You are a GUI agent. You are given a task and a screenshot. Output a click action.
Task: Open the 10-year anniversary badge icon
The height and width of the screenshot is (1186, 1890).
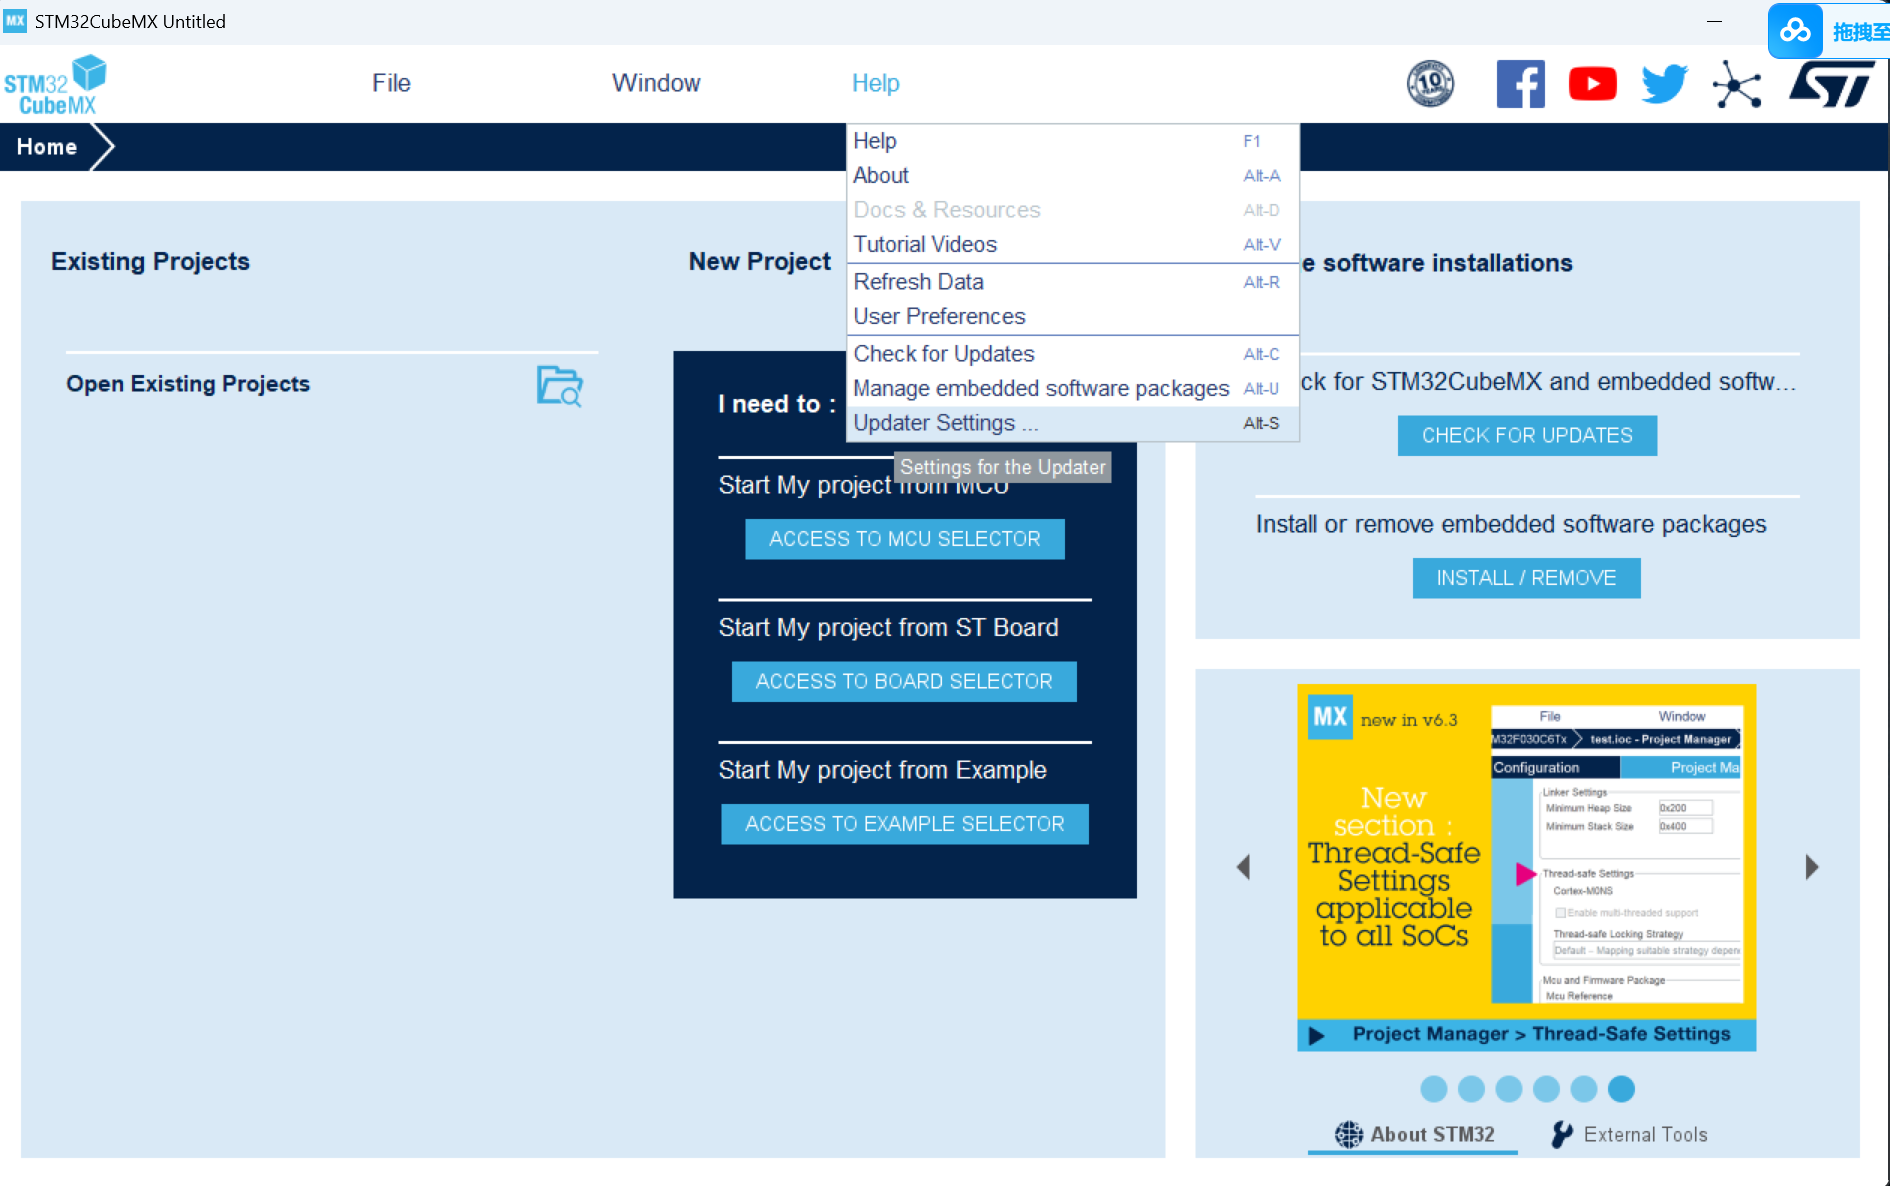tap(1430, 84)
